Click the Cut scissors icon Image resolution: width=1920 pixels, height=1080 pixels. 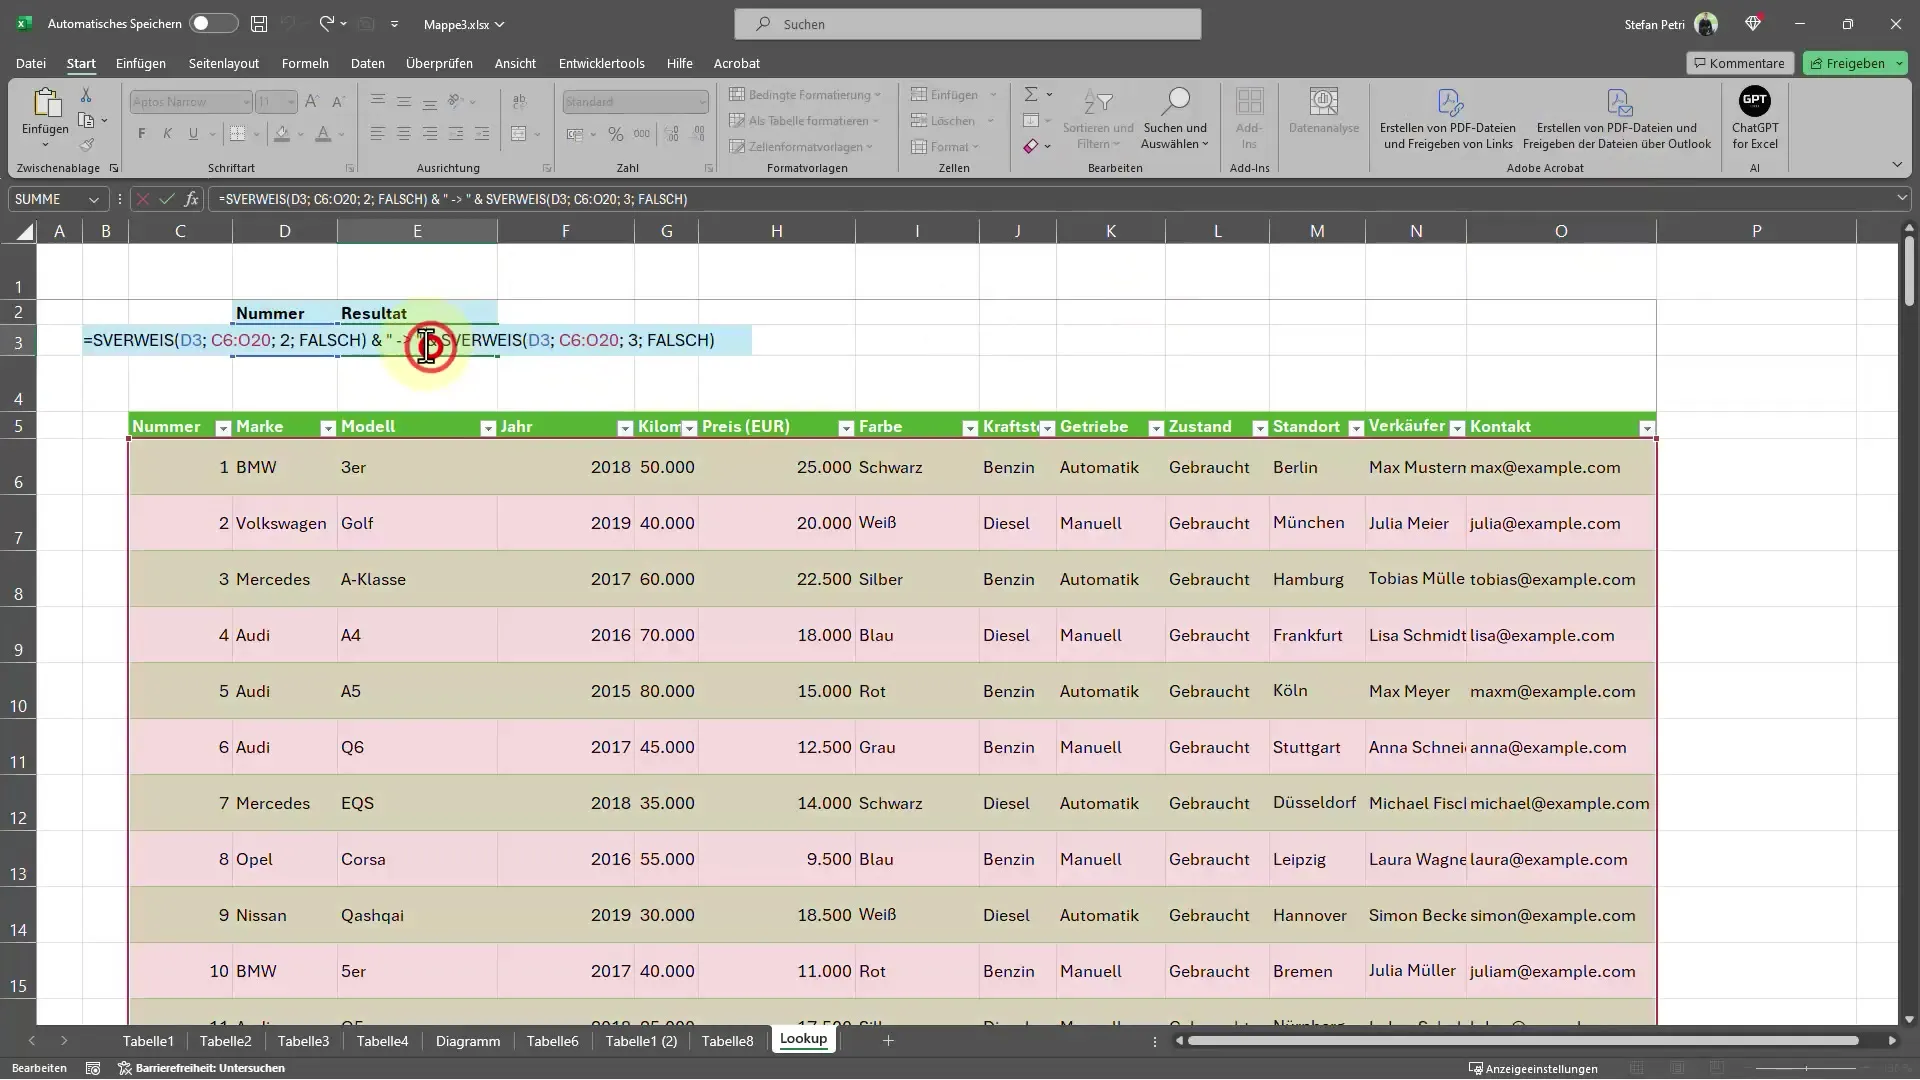pyautogui.click(x=86, y=95)
